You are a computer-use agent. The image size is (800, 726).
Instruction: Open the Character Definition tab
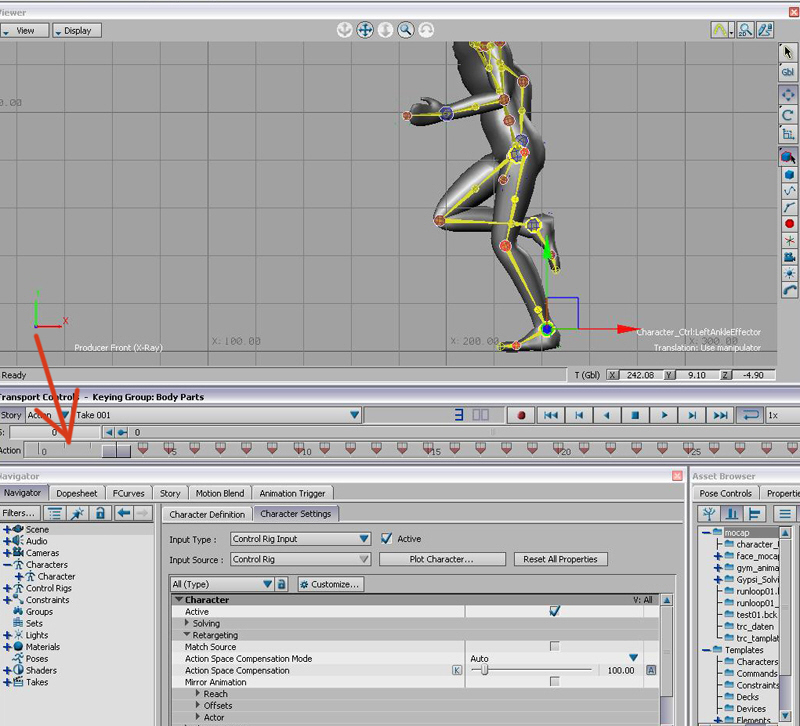pos(207,514)
